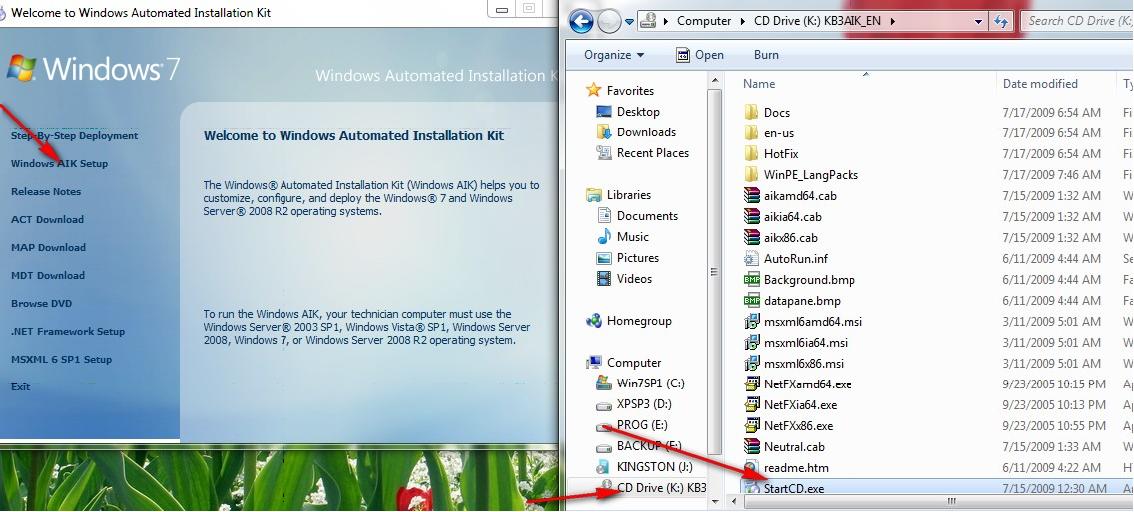Screen dimensions: 1134x512
Task: Select Recent Places icon
Action: click(x=604, y=153)
